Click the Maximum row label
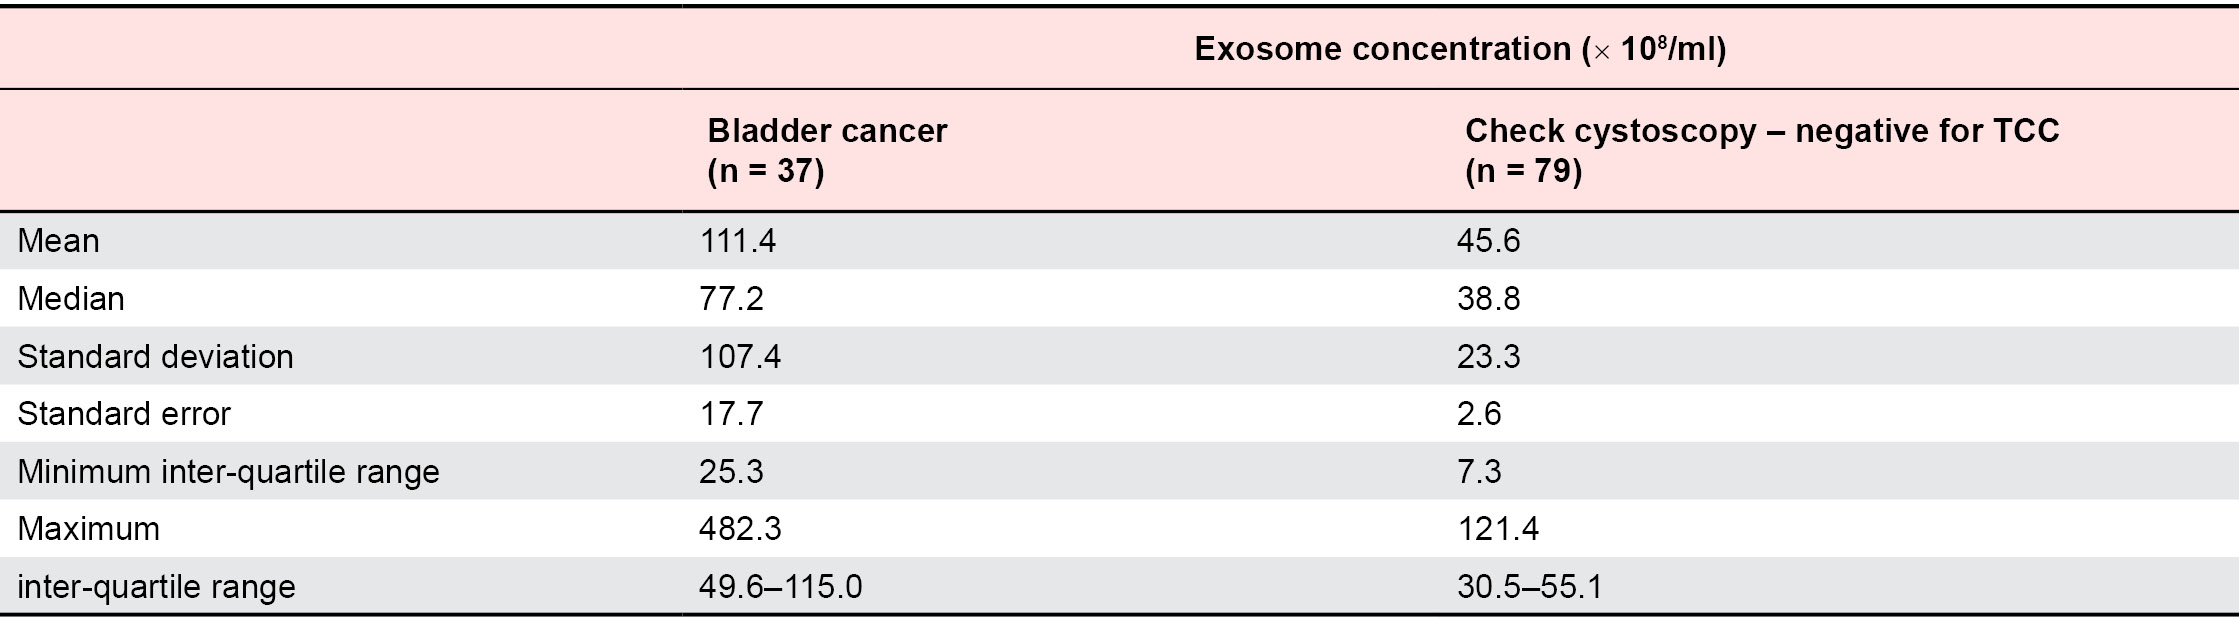Viewport: 2239px width, 634px height. [x=89, y=529]
